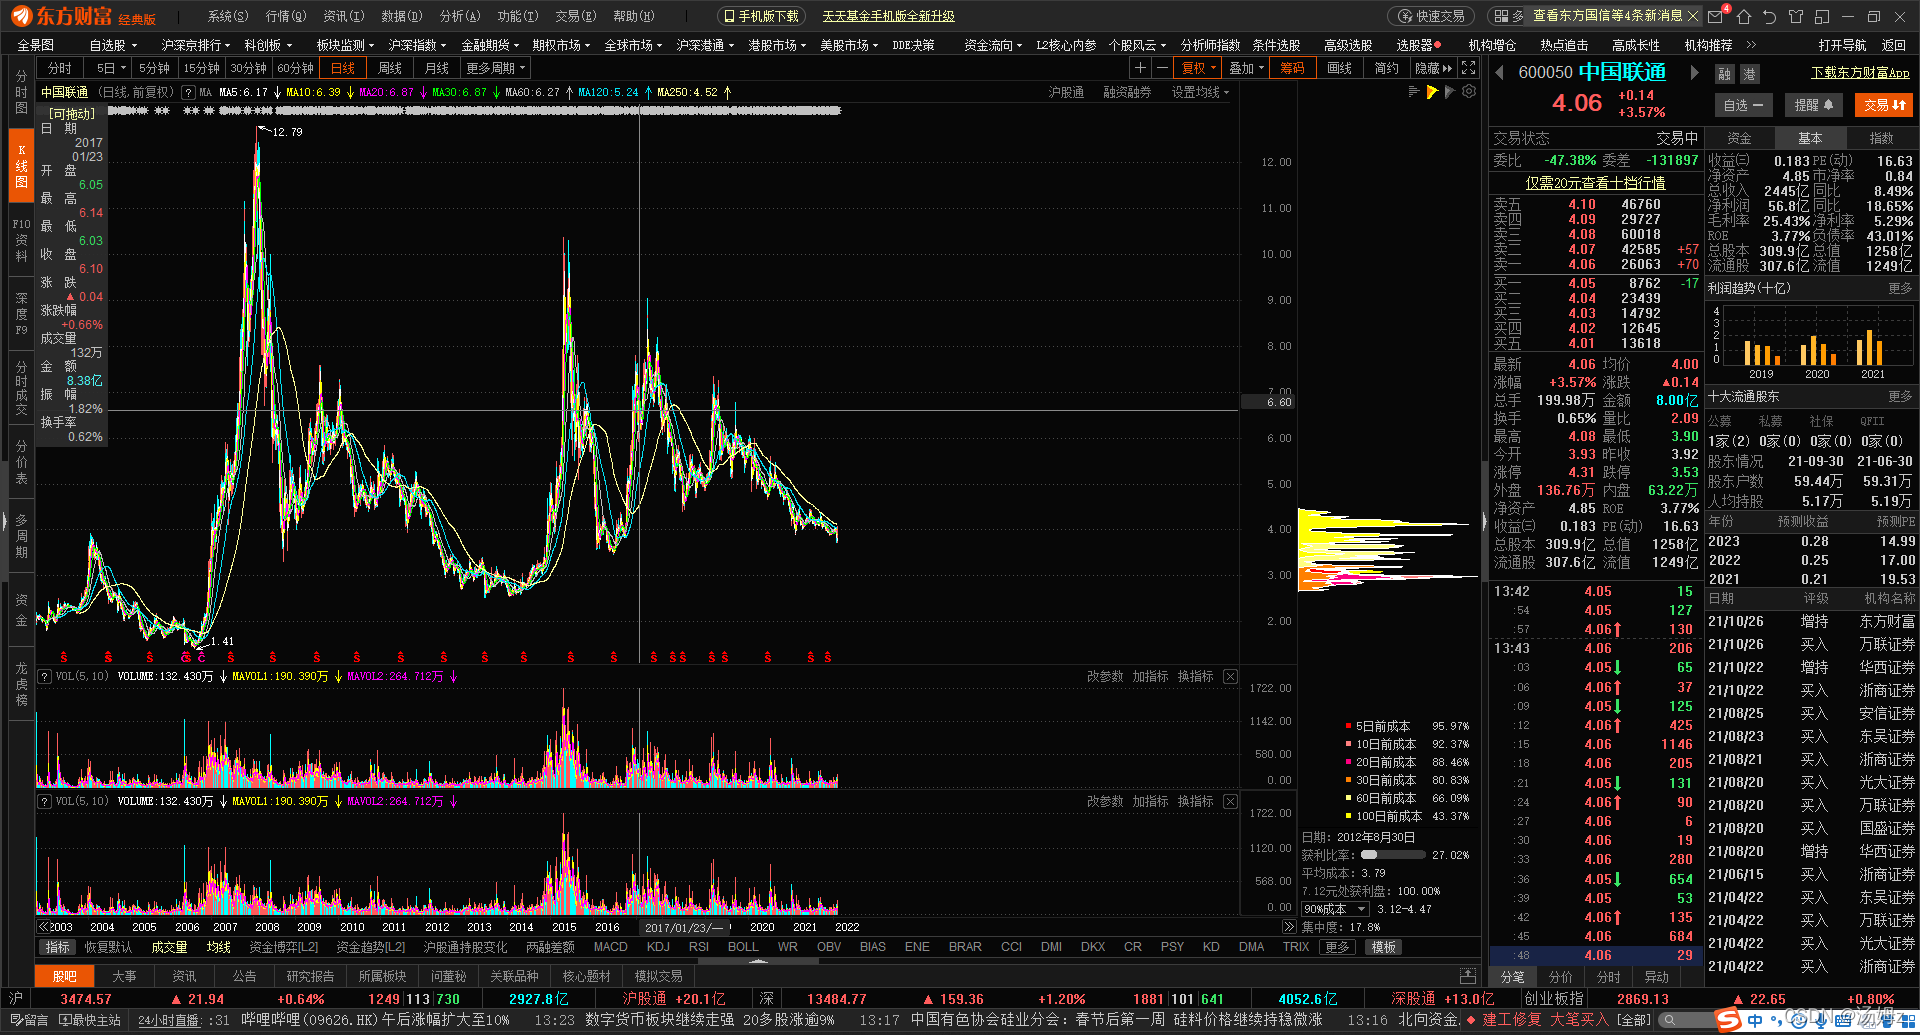Dismiss the 东方国信 news notification
1920x1035 pixels.
(x=1692, y=16)
